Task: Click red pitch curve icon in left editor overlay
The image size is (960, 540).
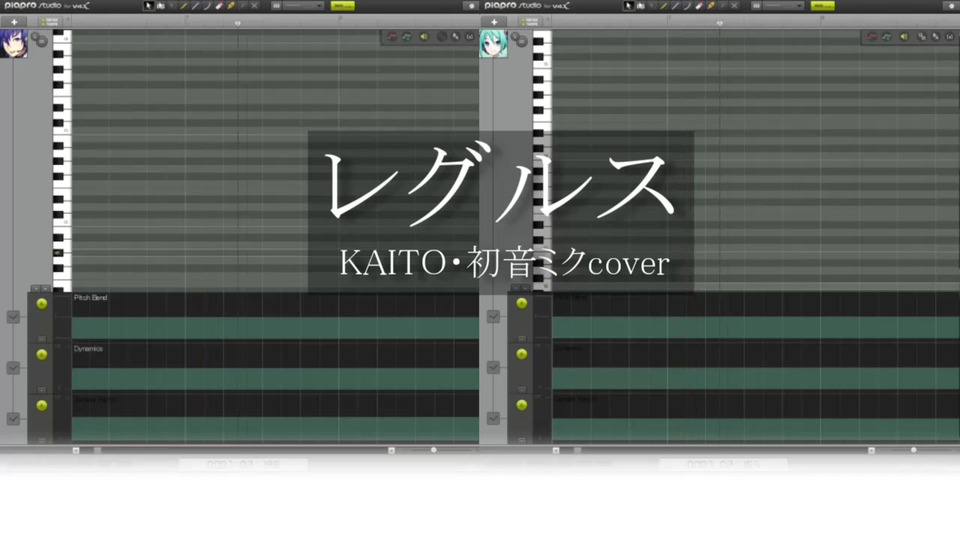Action: coord(392,37)
